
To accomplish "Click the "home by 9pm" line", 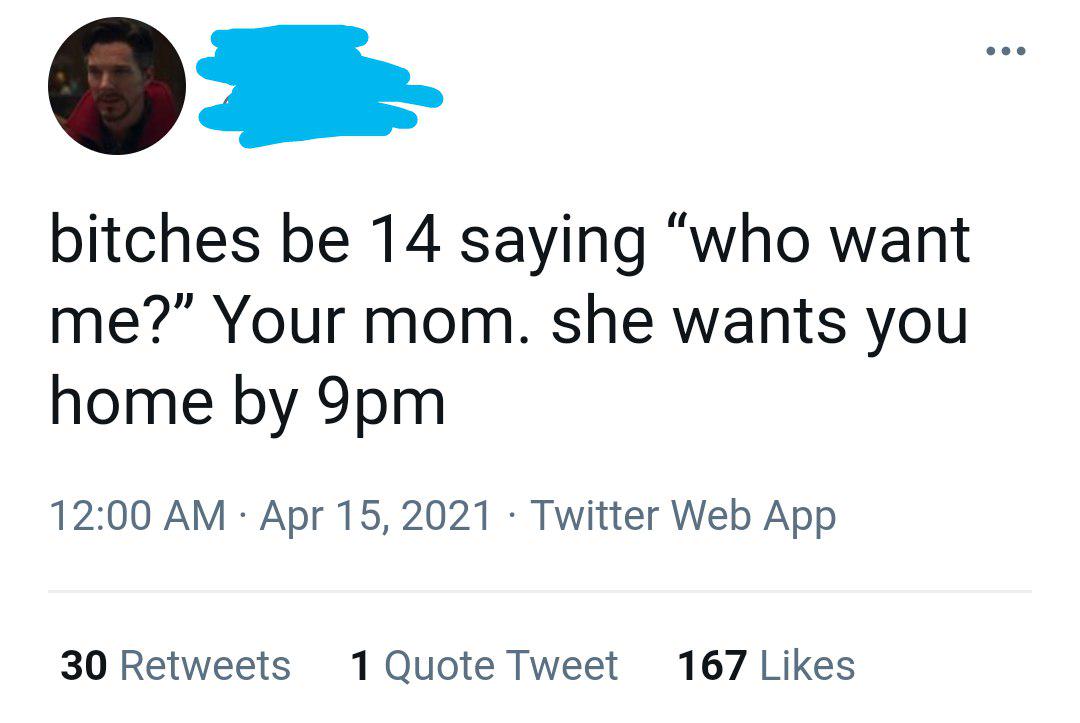I will click(x=248, y=404).
